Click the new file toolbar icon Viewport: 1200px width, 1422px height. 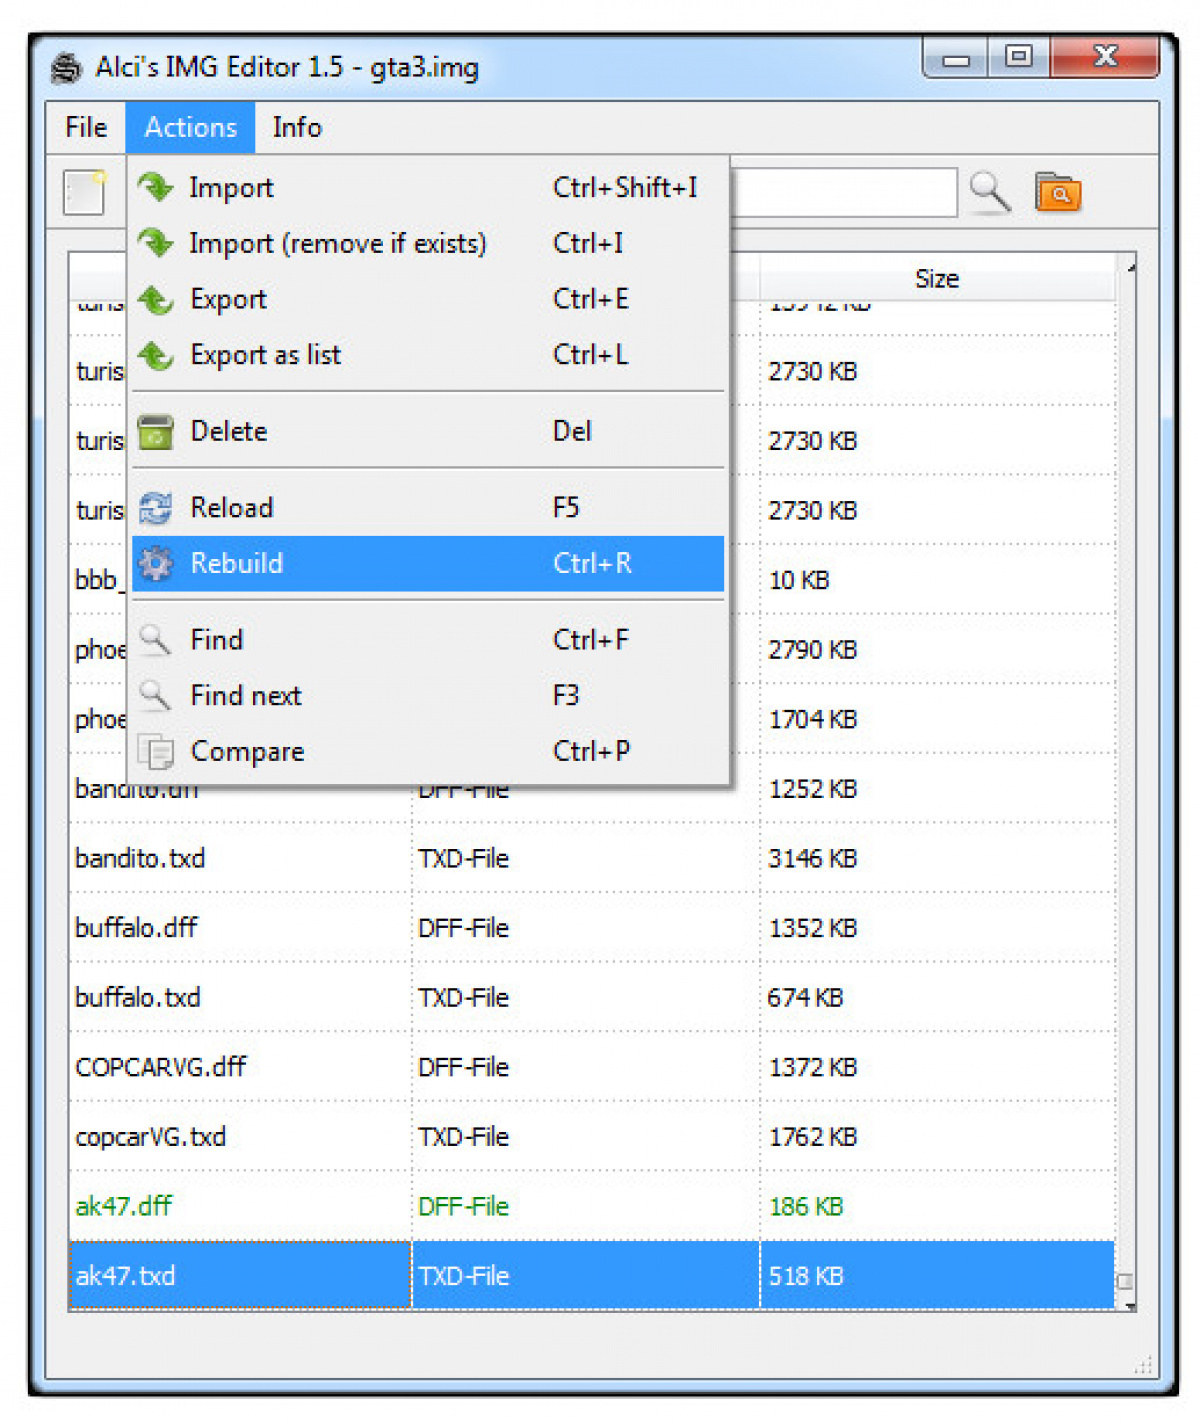[85, 191]
